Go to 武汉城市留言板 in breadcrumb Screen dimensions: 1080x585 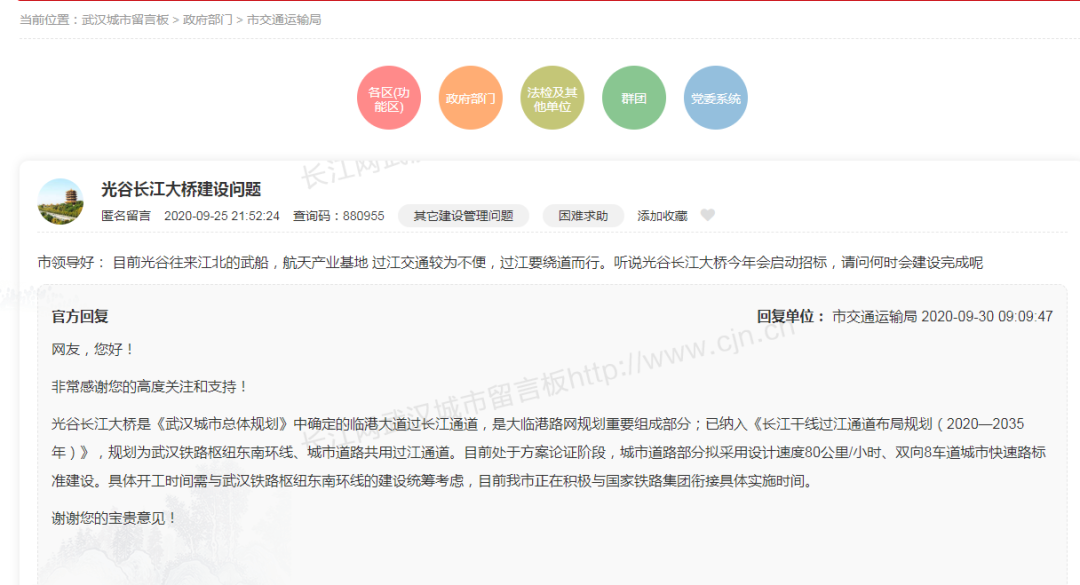[125, 20]
